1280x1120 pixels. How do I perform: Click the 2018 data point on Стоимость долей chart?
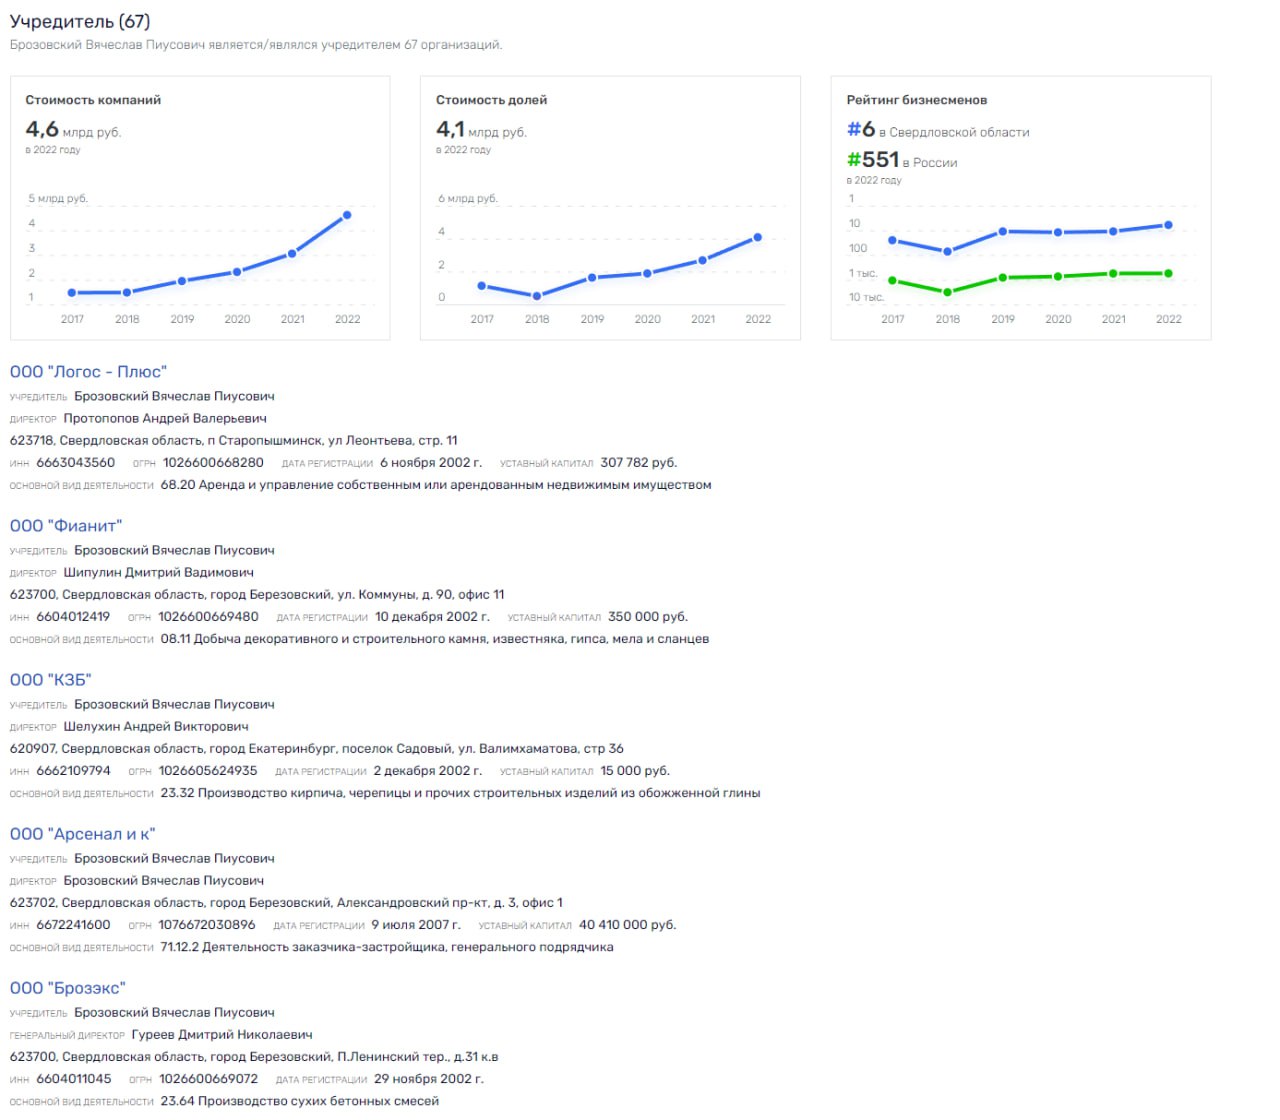(537, 296)
